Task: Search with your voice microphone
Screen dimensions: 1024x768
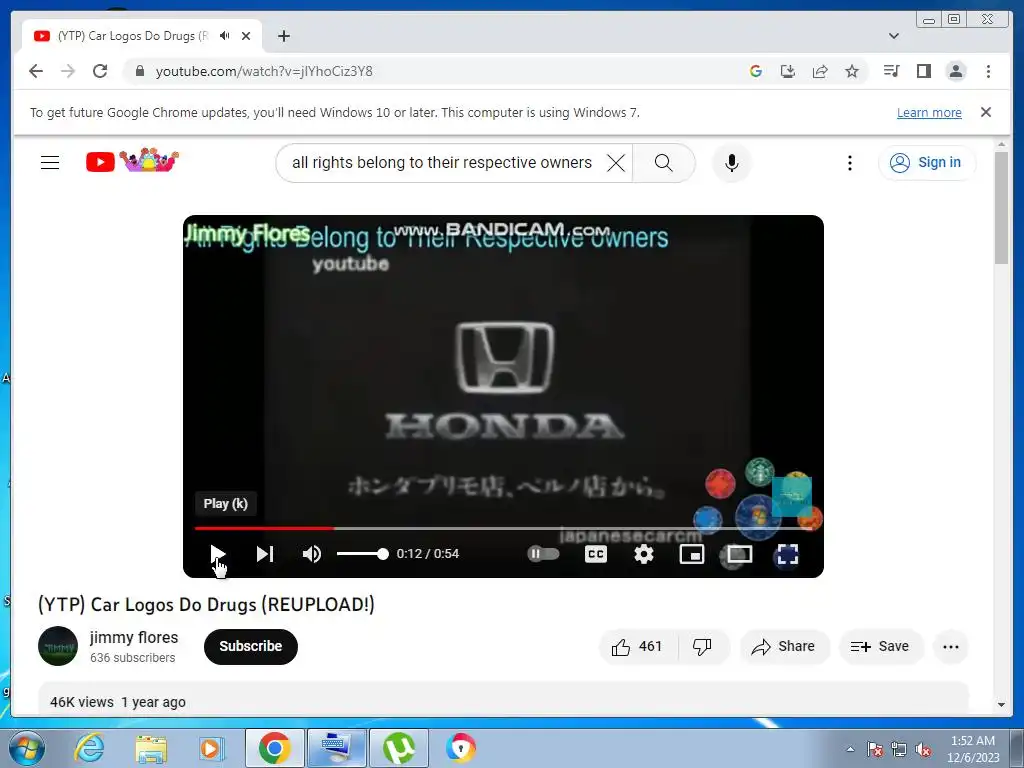Action: (731, 163)
